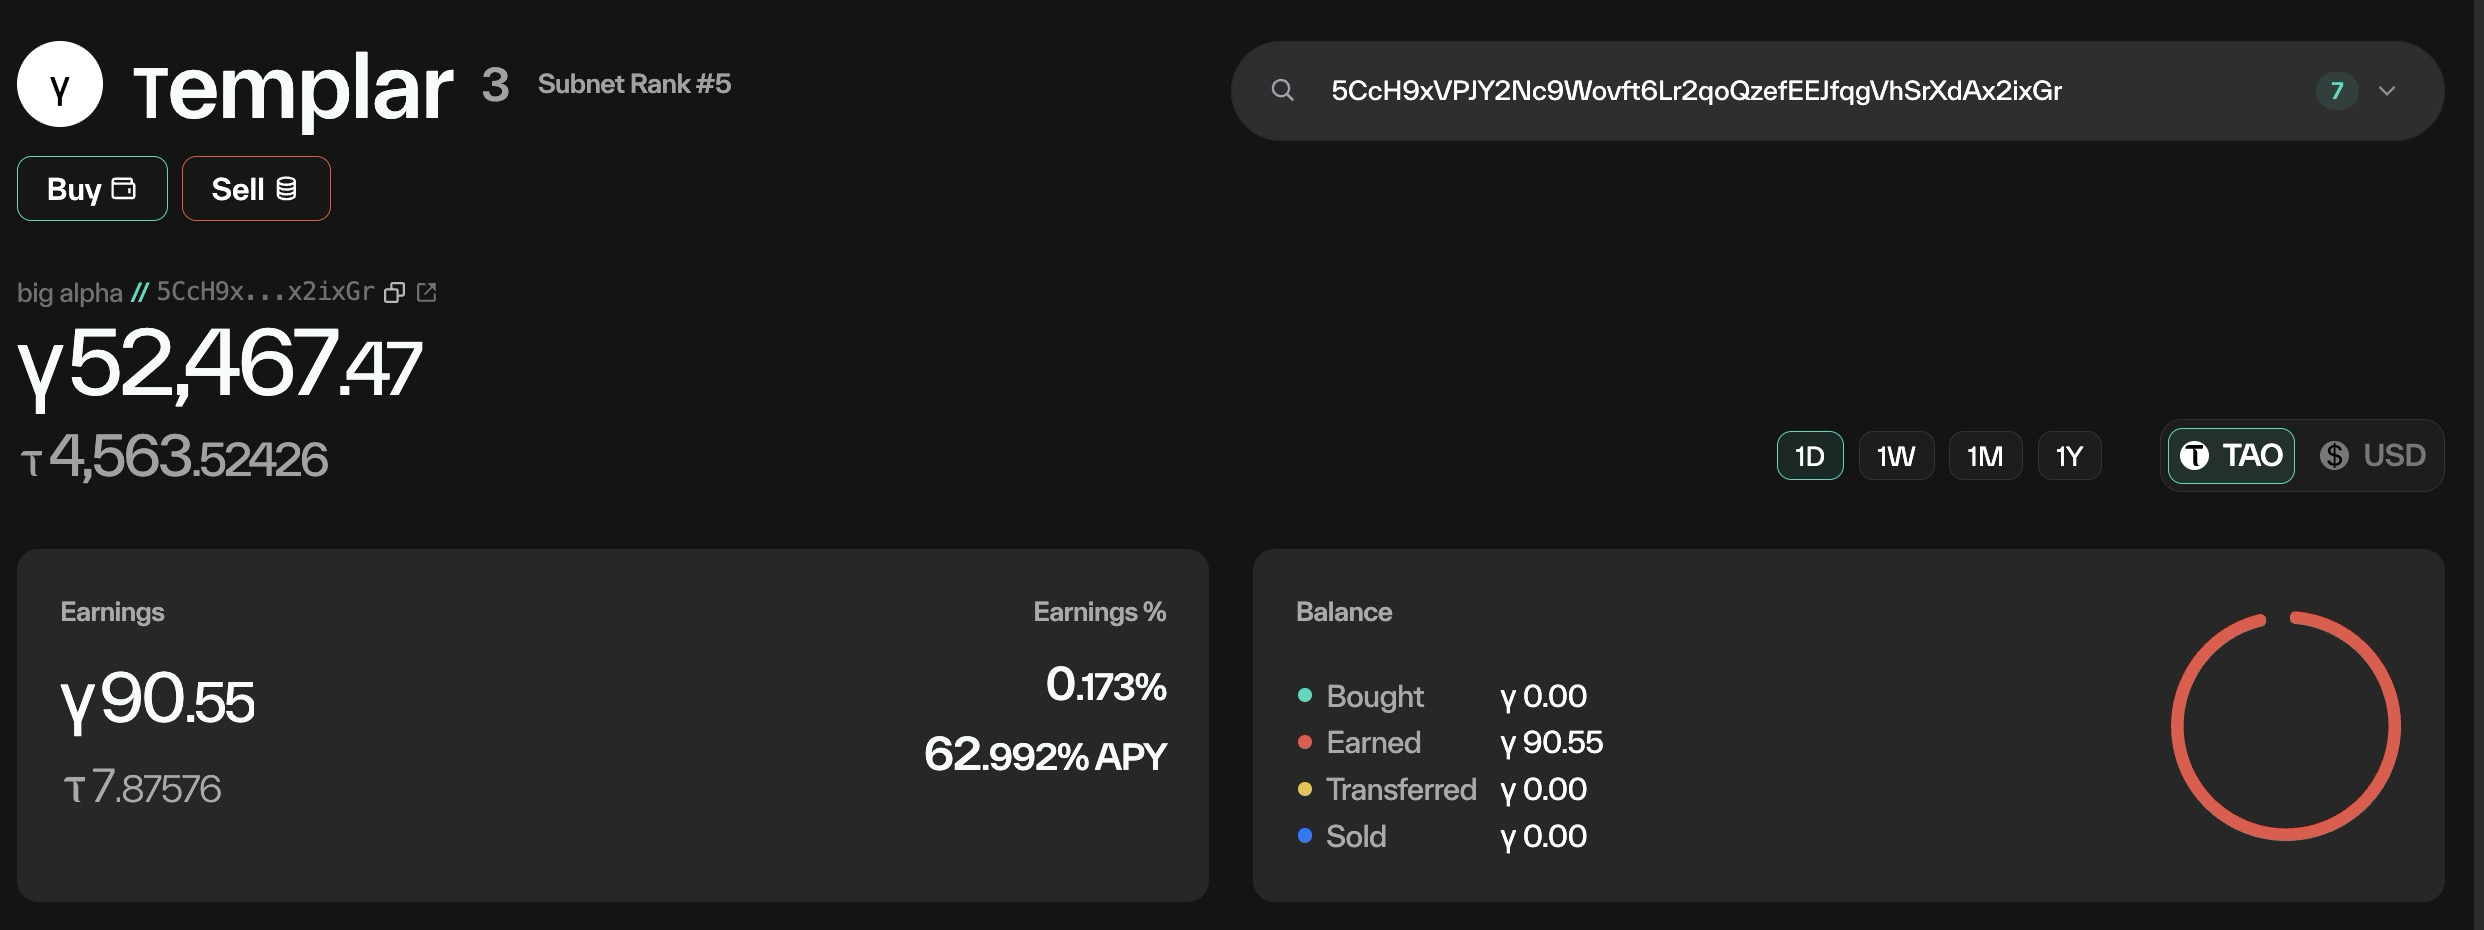Select the 1D time range

click(1810, 456)
